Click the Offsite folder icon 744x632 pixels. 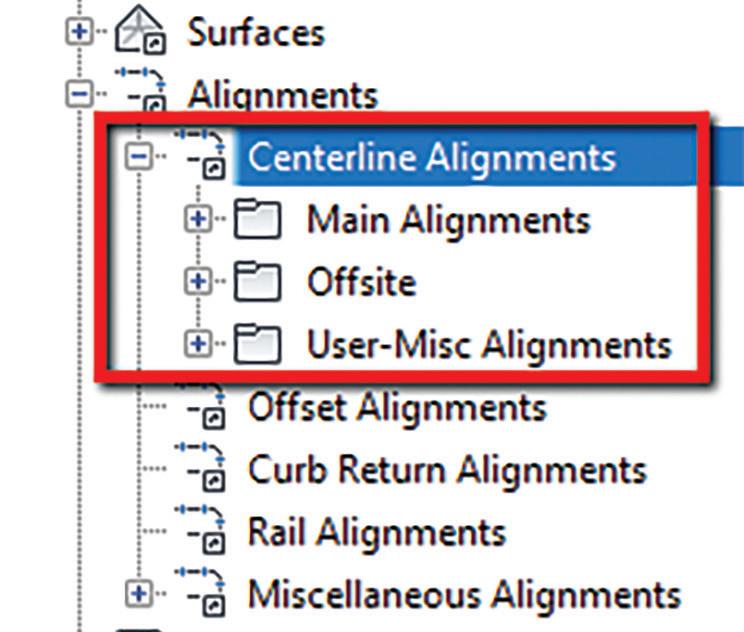tap(257, 281)
